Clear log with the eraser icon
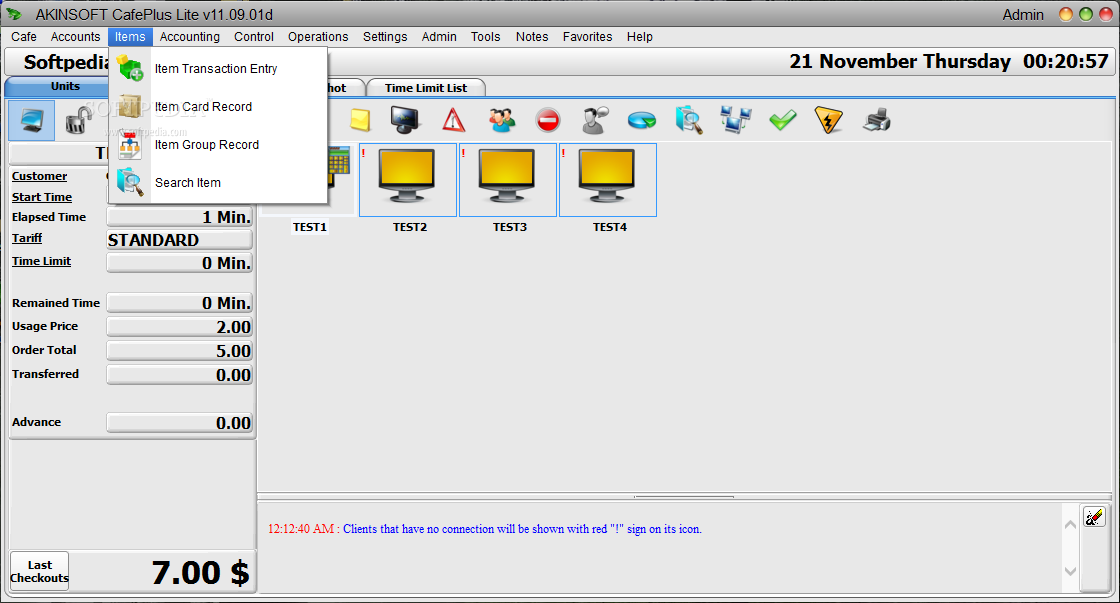 click(1094, 517)
